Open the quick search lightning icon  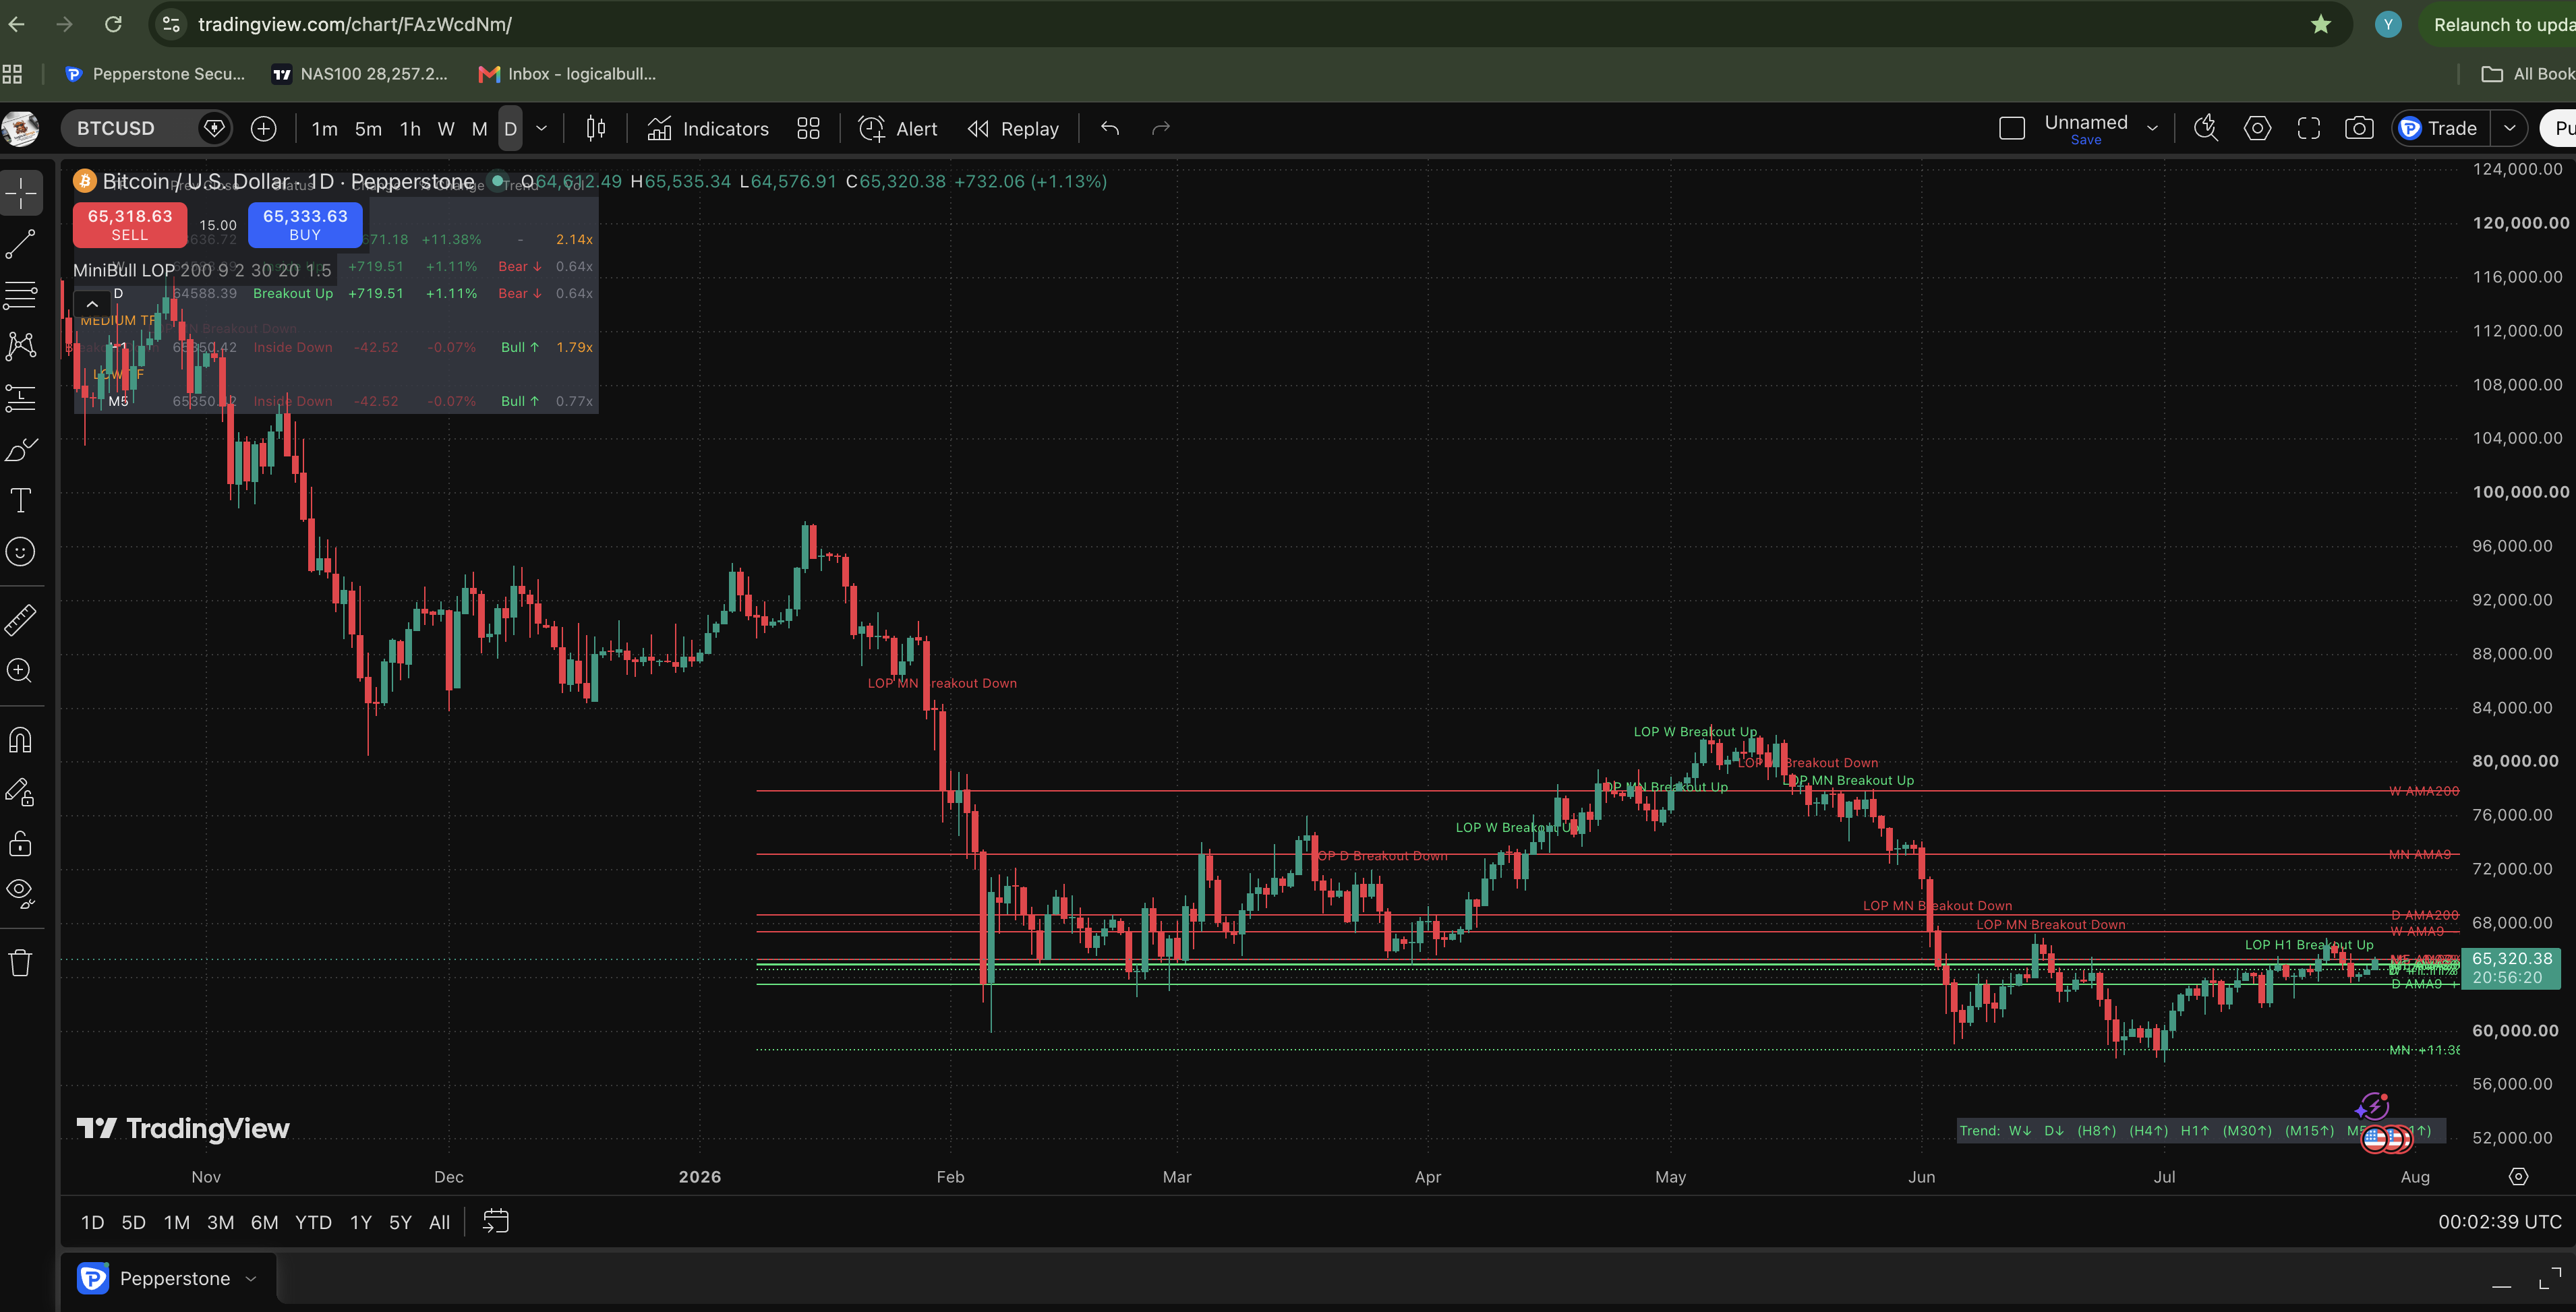pos(2206,129)
